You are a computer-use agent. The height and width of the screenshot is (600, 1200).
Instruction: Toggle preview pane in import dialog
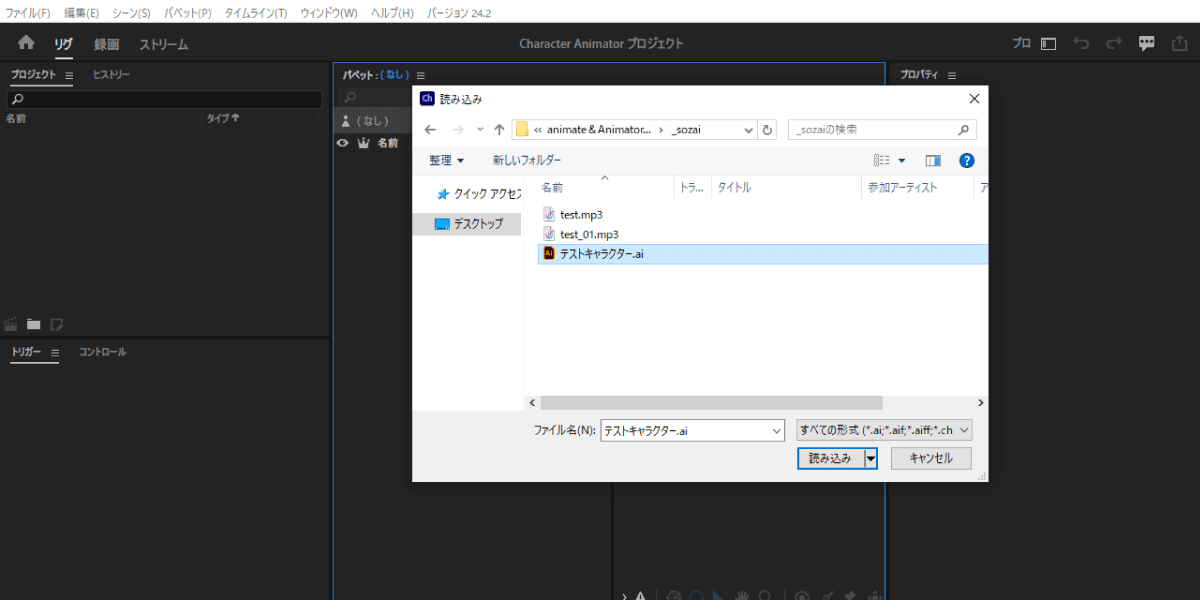coord(933,160)
